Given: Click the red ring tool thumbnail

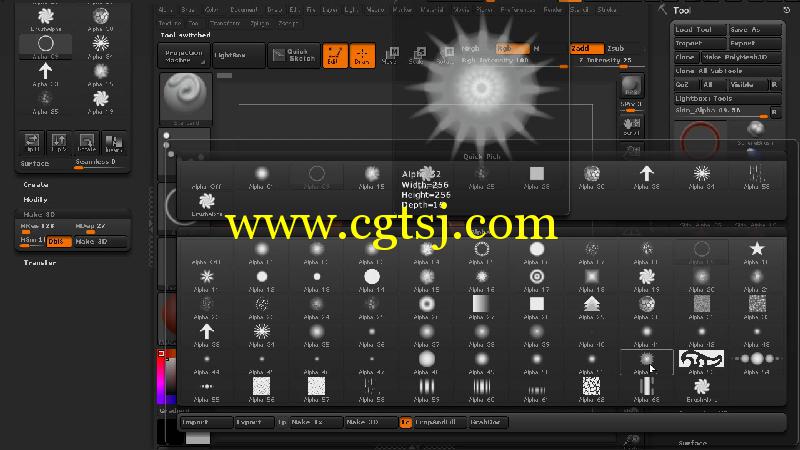Looking at the screenshot, I should point(700,138).
